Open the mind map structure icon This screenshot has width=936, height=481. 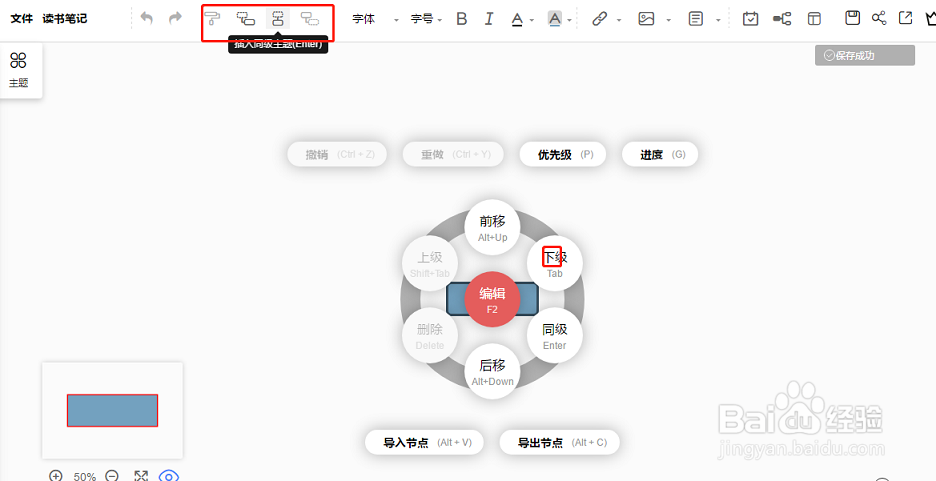(782, 19)
